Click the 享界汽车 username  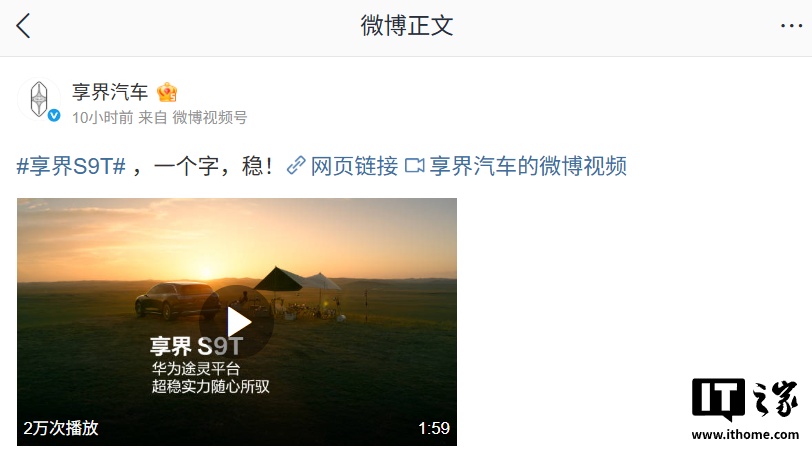click(110, 92)
